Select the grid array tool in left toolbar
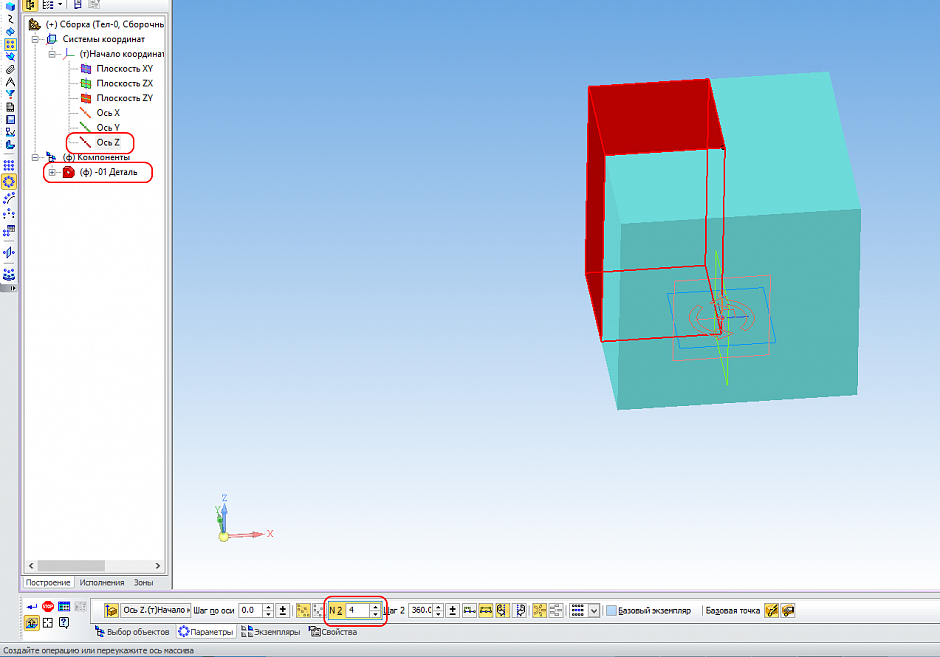Viewport: 940px width, 657px height. pyautogui.click(x=10, y=165)
